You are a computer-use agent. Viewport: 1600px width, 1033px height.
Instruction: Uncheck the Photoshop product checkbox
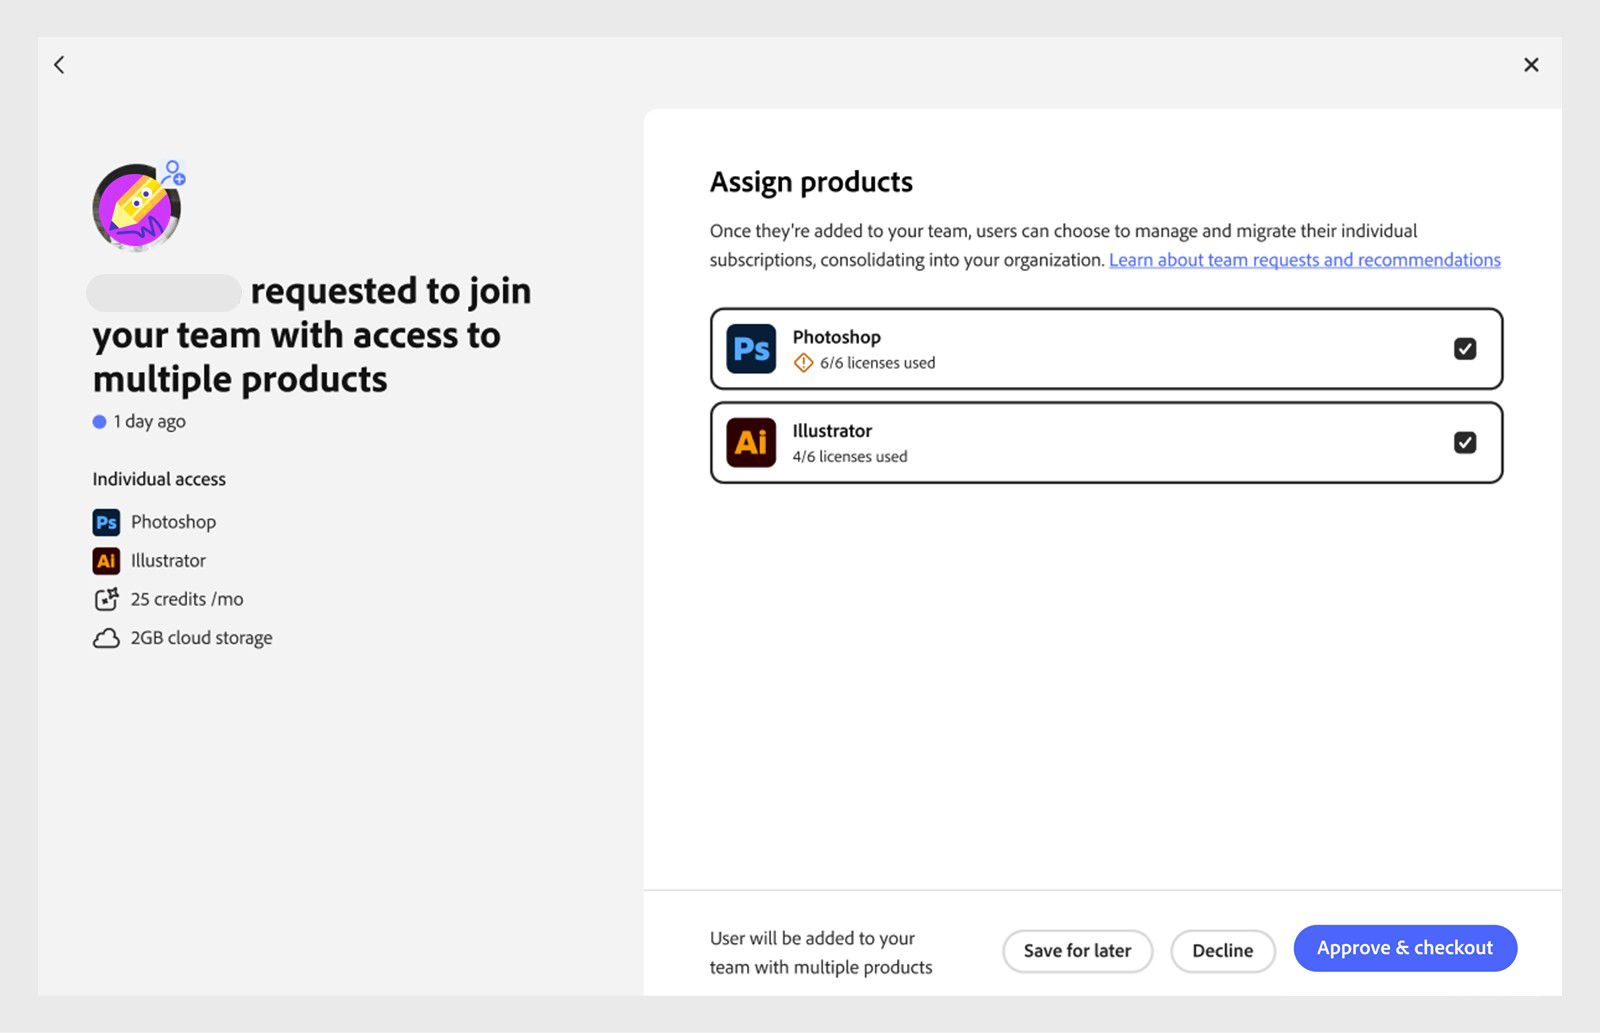[1465, 349]
